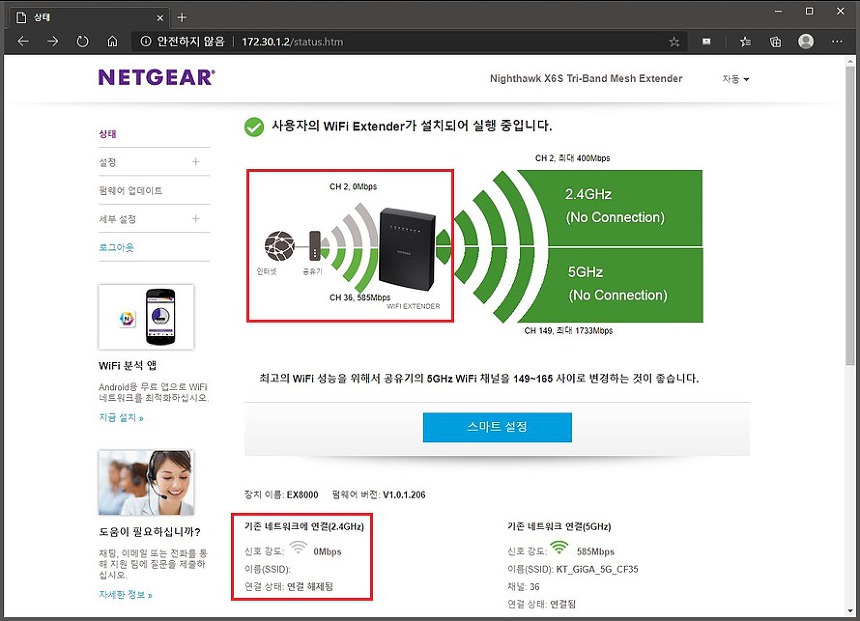860x621 pixels.
Task: Click the green 5GHz signal strength icon
Action: pyautogui.click(x=559, y=547)
